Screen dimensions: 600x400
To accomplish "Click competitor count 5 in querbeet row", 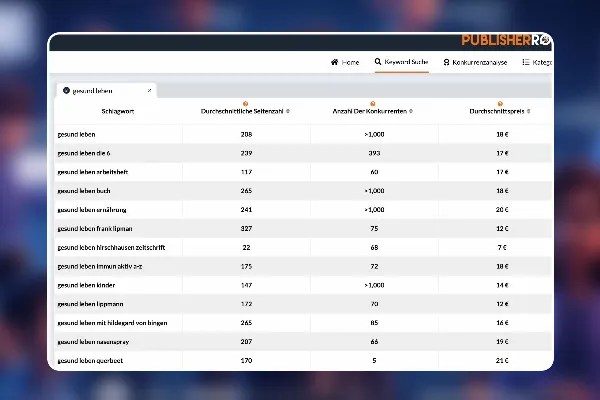I will click(x=374, y=361).
